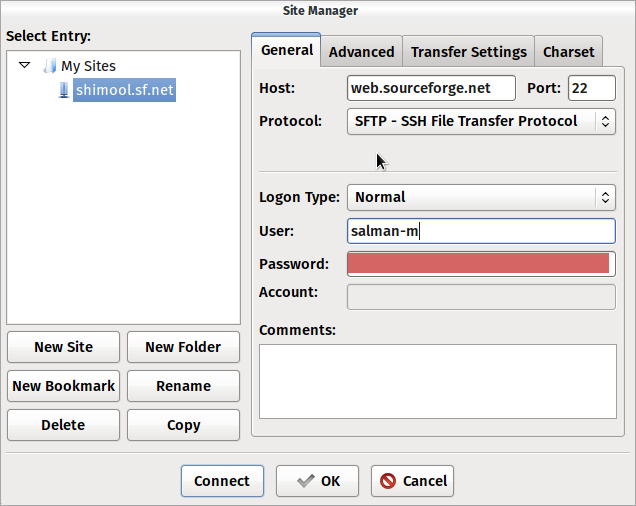The image size is (636, 506).
Task: Go to the General tab
Action: (x=286, y=50)
